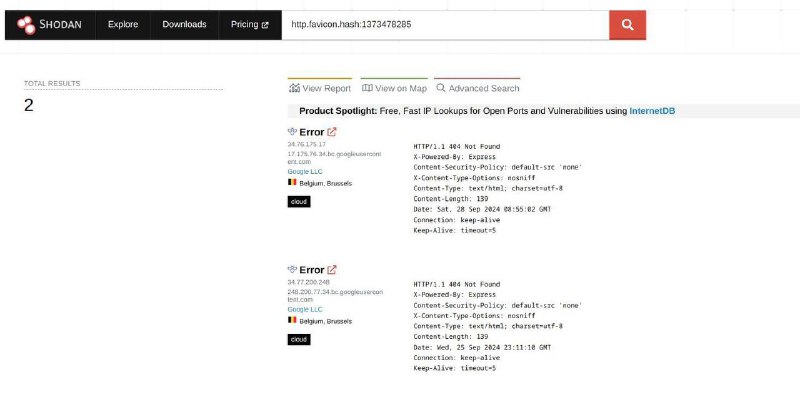
Task: Click the host icon beside first Error result
Action: coord(292,132)
